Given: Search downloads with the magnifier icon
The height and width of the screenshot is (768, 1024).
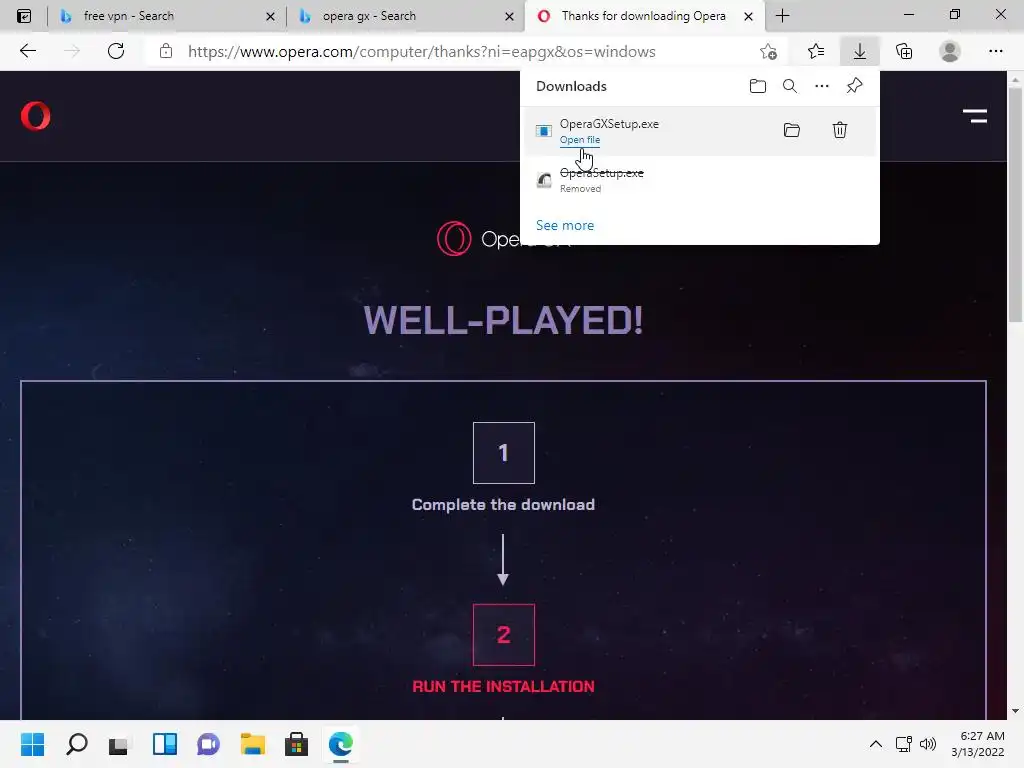Looking at the screenshot, I should [x=790, y=86].
